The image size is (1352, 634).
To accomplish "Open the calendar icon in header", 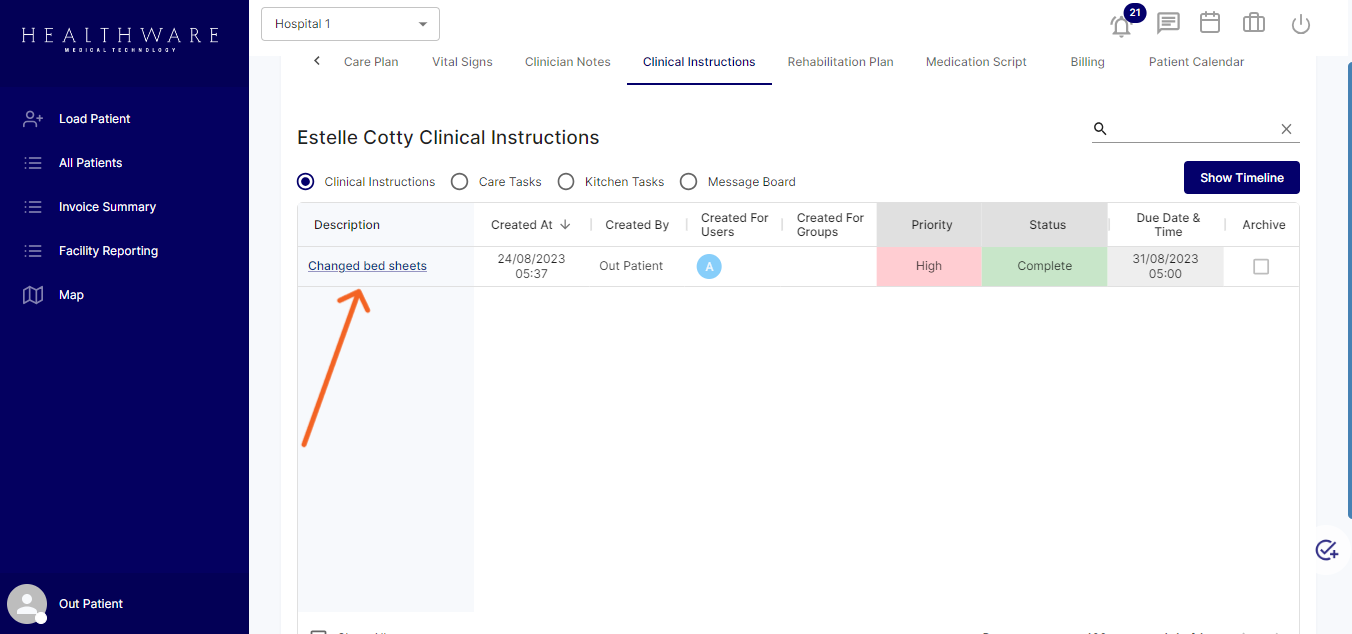I will click(x=1210, y=23).
